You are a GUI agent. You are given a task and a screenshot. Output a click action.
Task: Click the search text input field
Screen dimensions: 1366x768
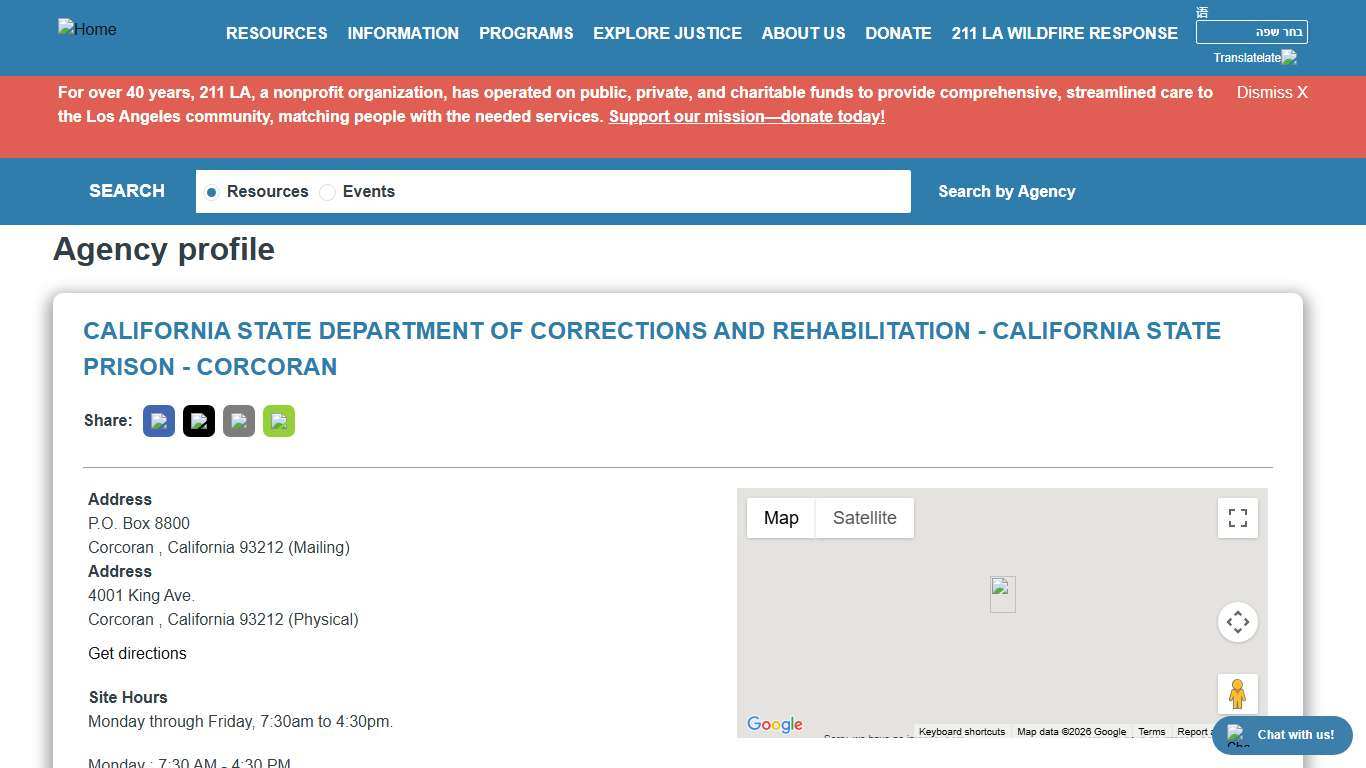(x=650, y=191)
